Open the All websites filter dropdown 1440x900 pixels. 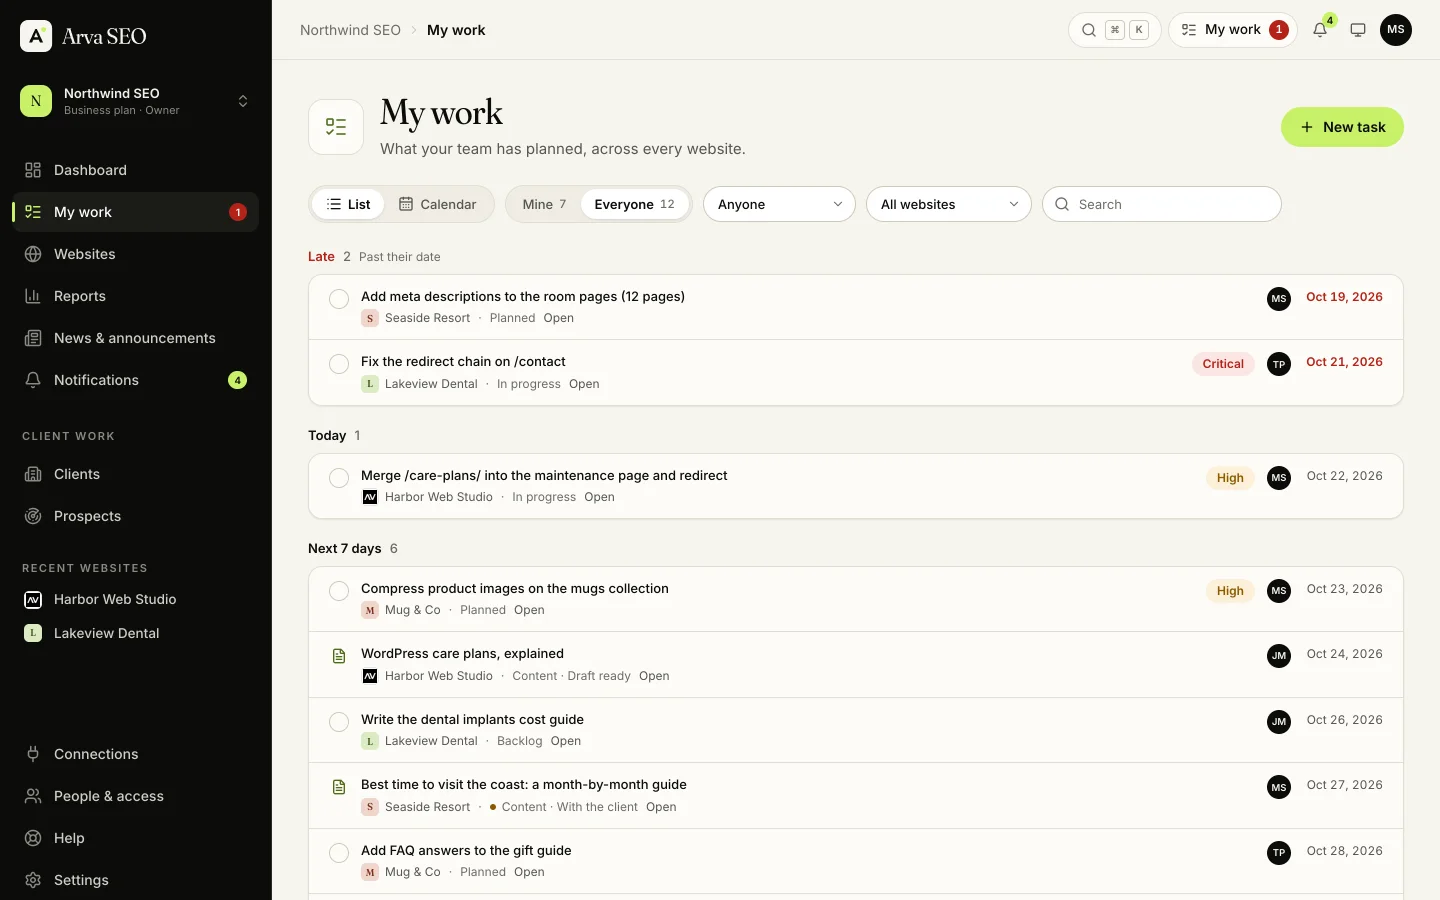[x=948, y=204]
